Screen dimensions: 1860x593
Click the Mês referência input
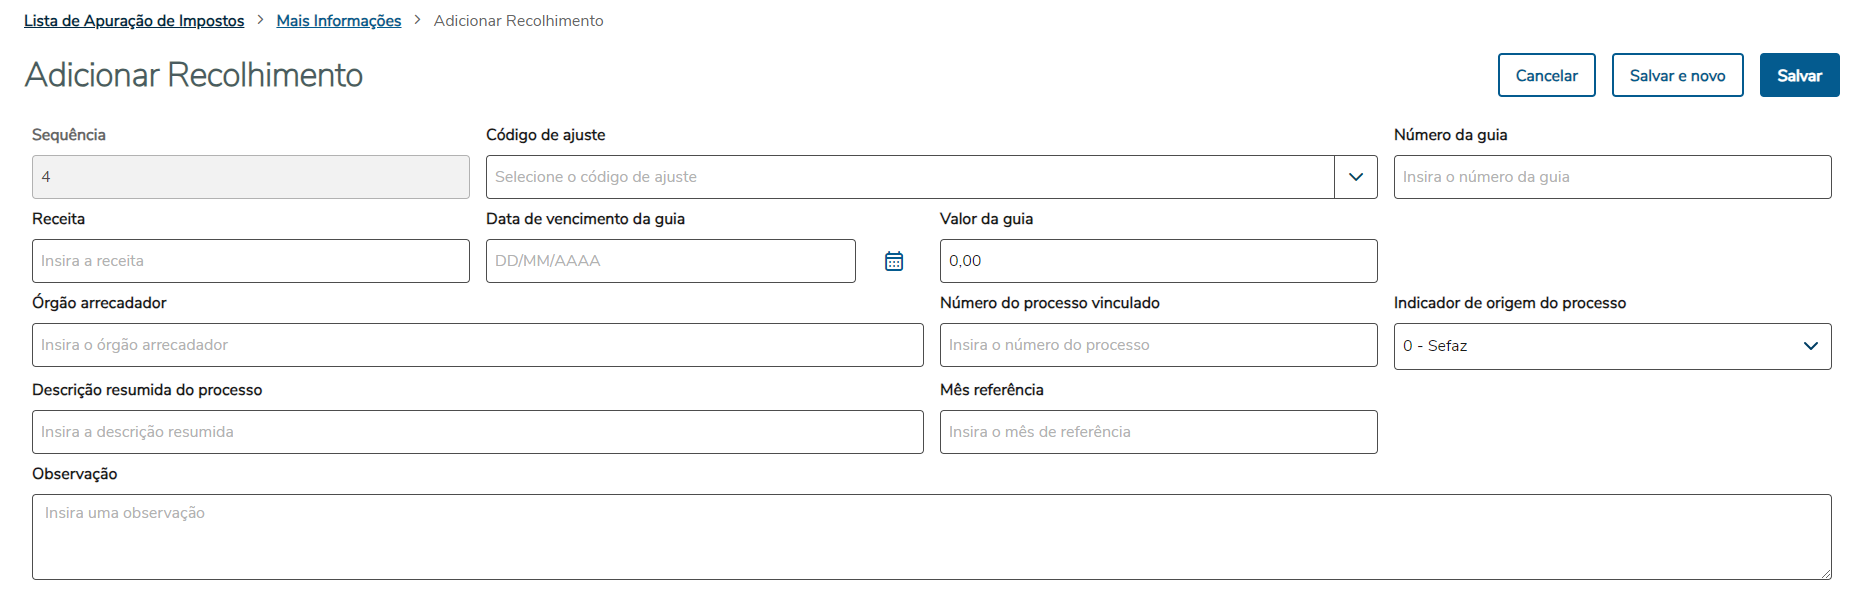tap(1158, 432)
